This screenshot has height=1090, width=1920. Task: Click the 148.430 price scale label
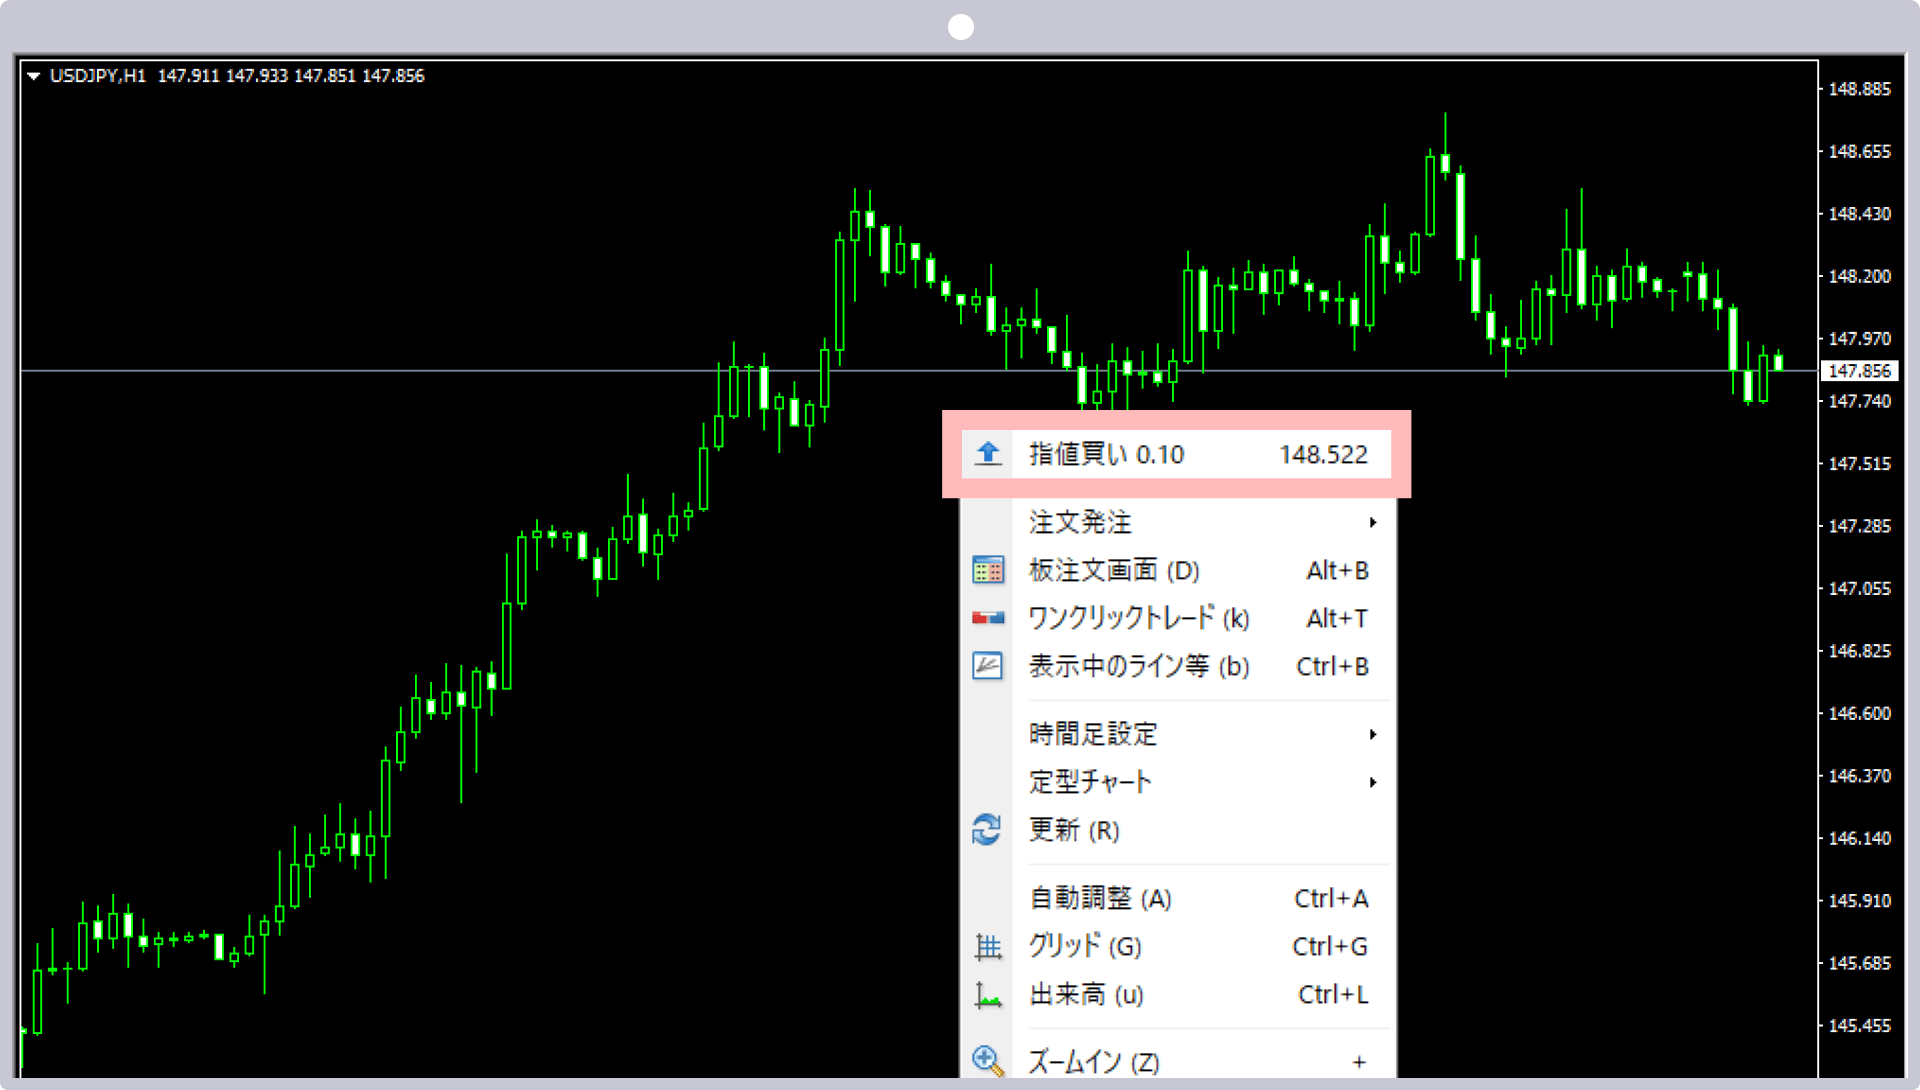pyautogui.click(x=1859, y=214)
